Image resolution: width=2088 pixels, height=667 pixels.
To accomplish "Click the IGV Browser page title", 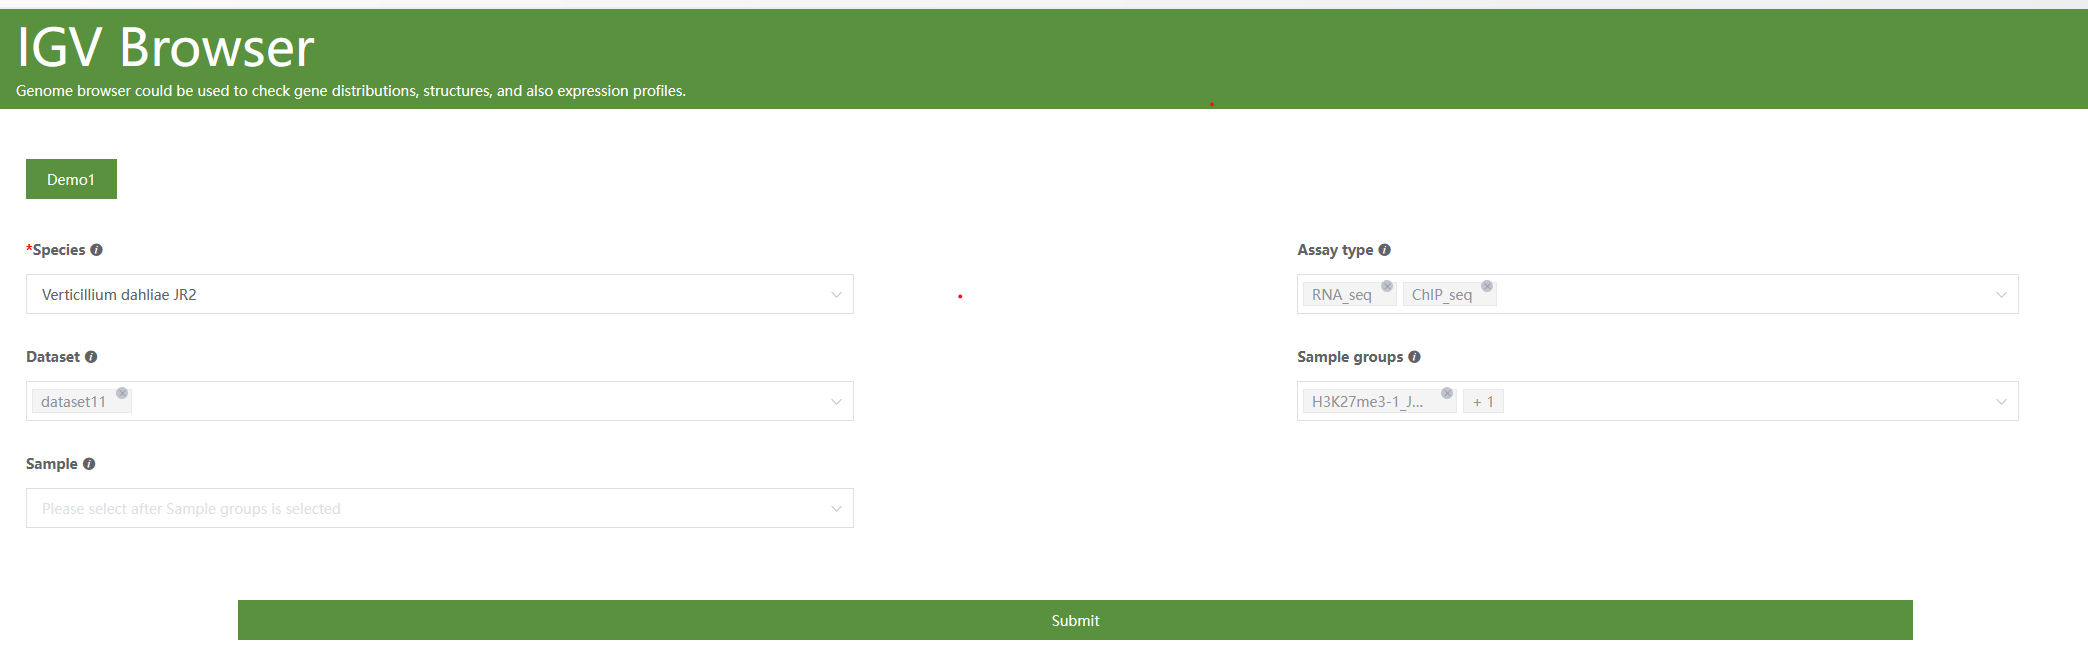I will [166, 47].
